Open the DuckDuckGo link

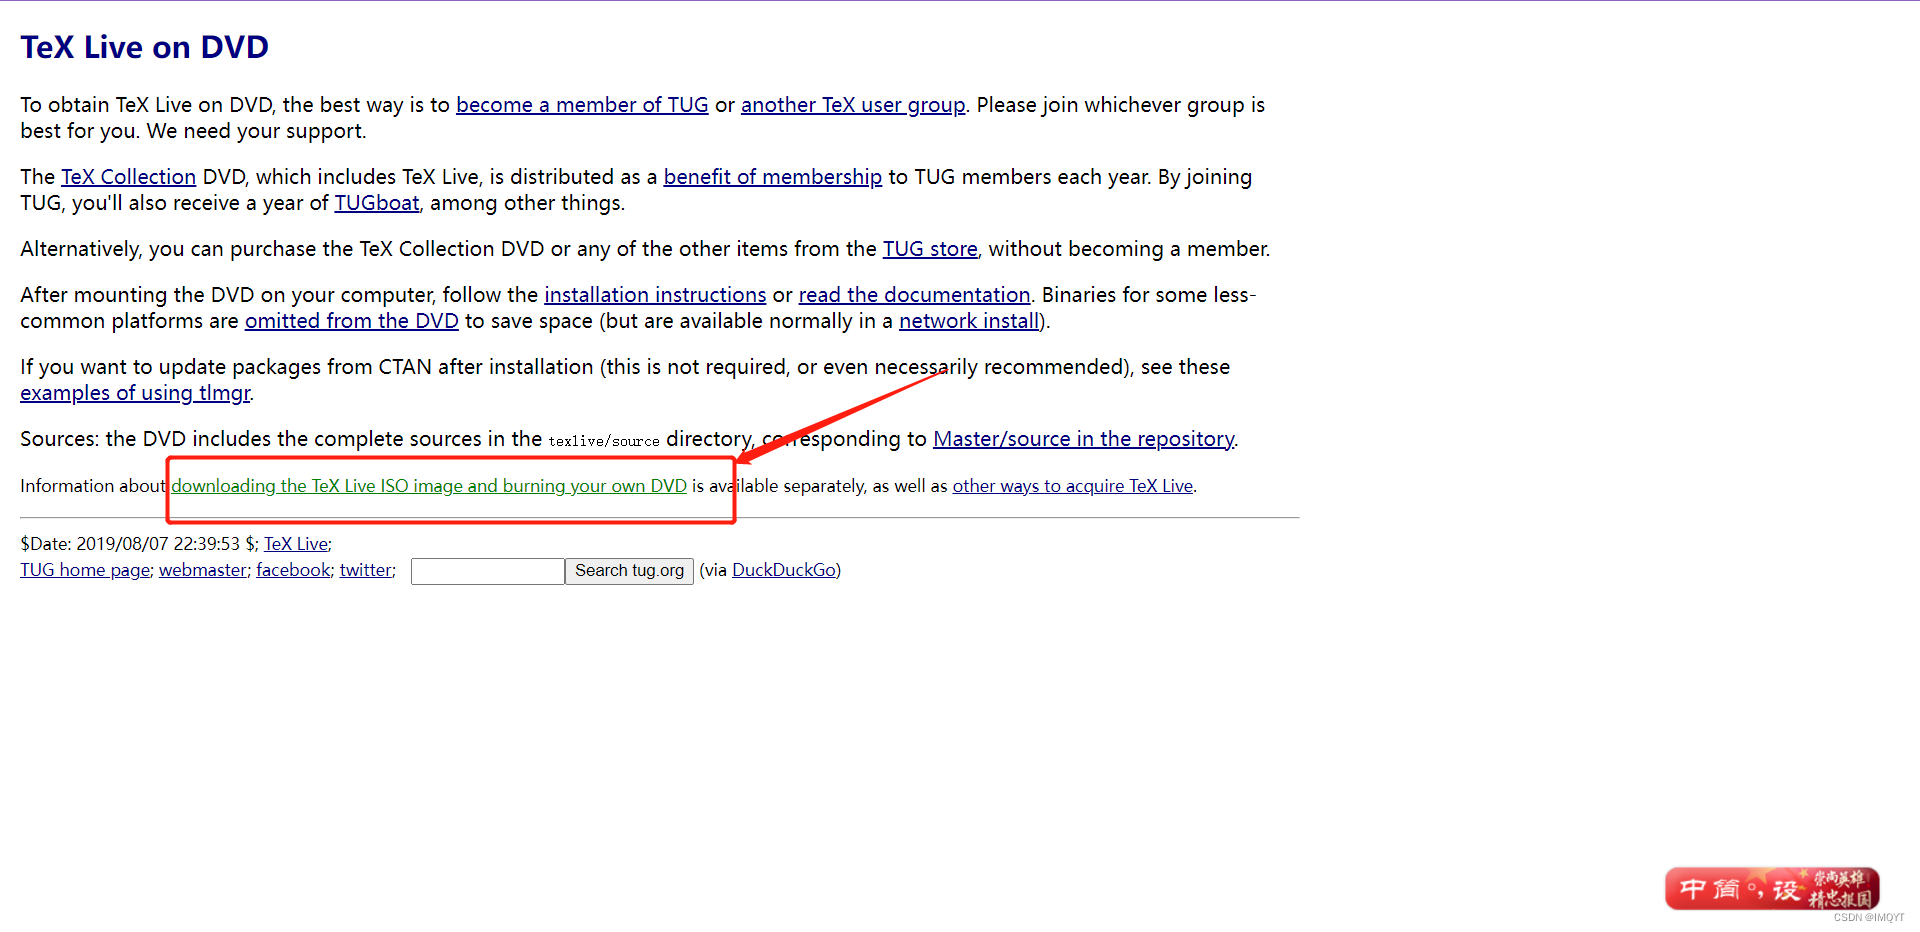[x=784, y=570]
